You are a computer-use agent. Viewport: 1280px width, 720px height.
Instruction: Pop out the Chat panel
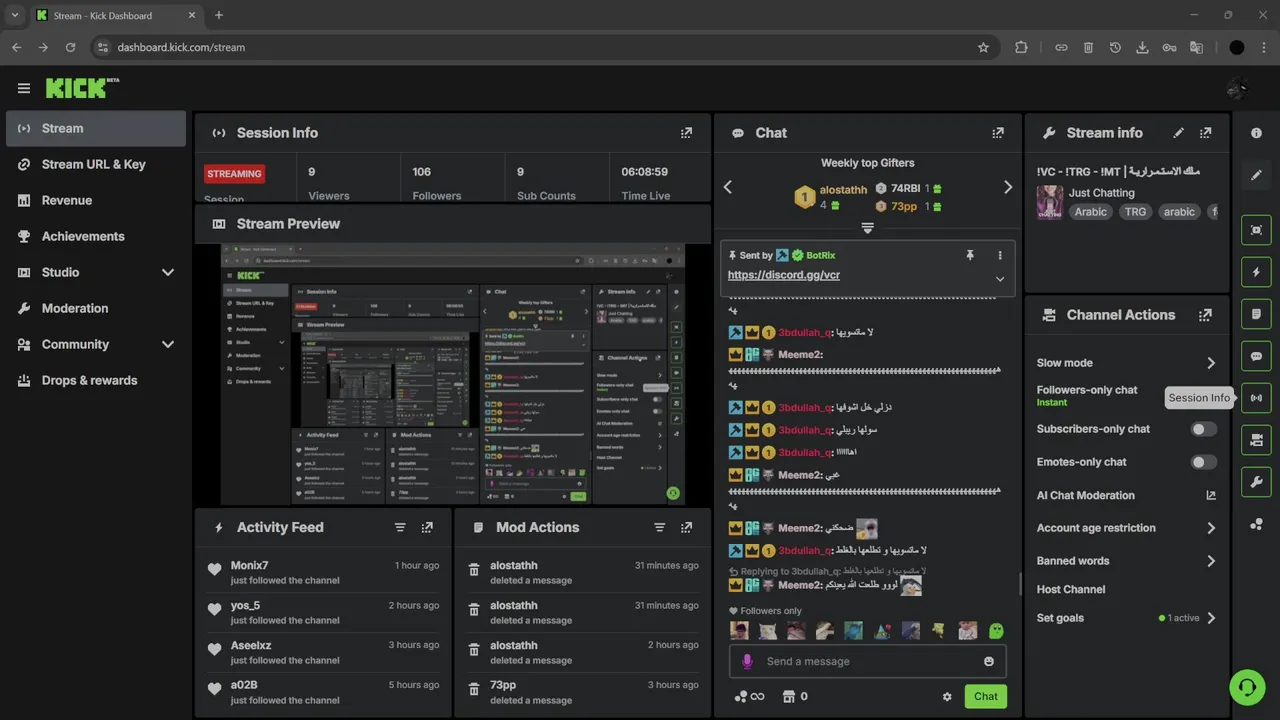997,133
